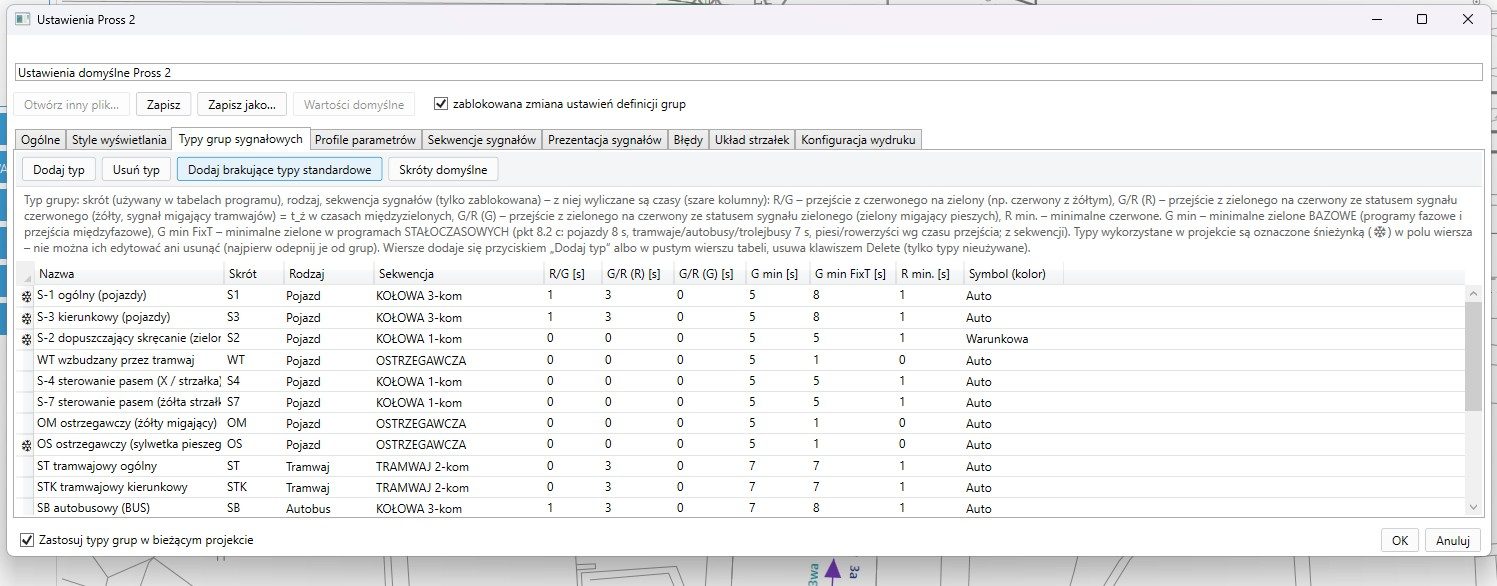Open the Sekwencje sygnałów tab
The height and width of the screenshot is (586, 1497).
(482, 140)
